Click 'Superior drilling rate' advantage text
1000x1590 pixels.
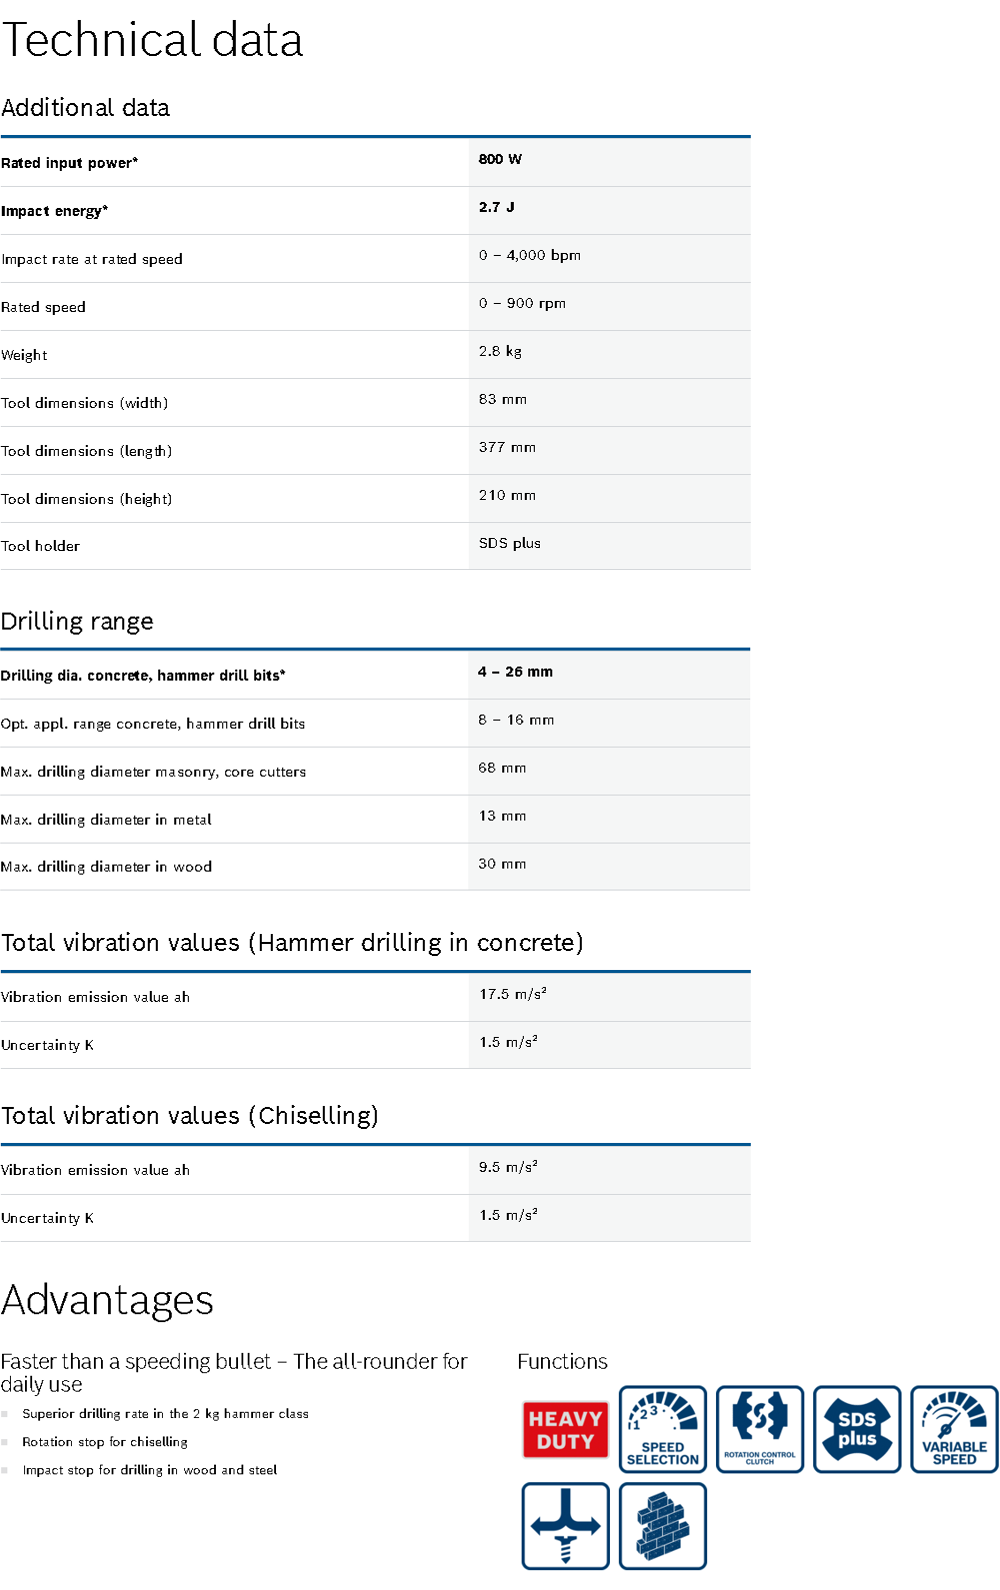pos(165,1414)
